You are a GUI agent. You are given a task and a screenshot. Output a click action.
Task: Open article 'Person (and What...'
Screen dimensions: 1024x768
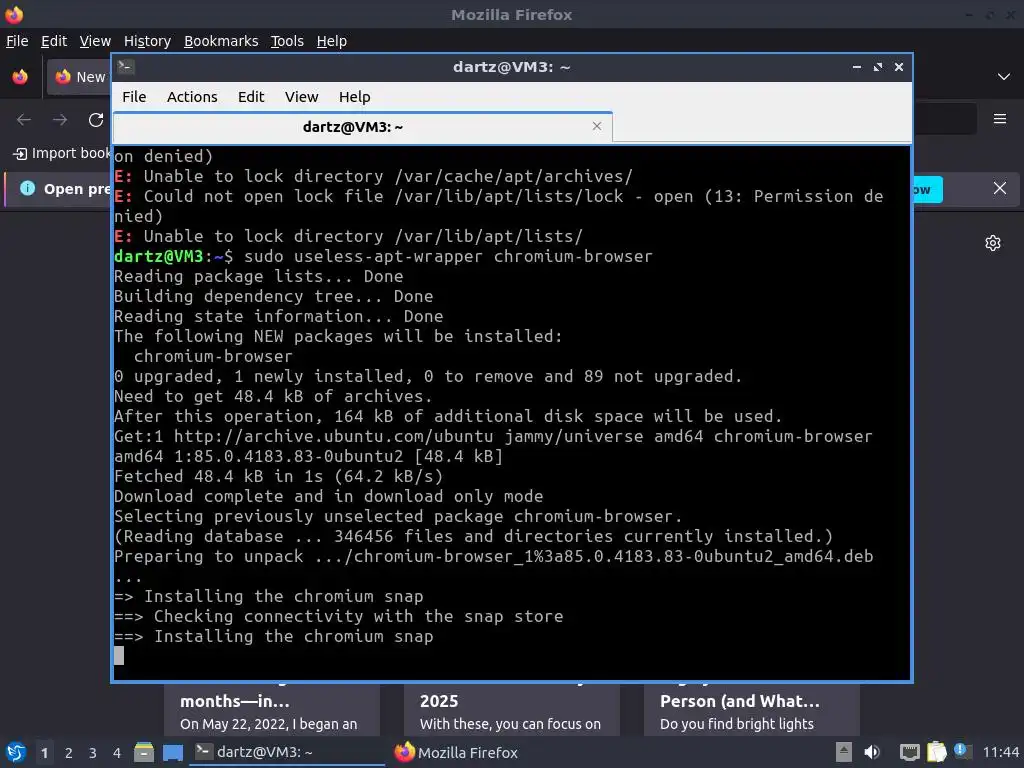click(x=752, y=710)
